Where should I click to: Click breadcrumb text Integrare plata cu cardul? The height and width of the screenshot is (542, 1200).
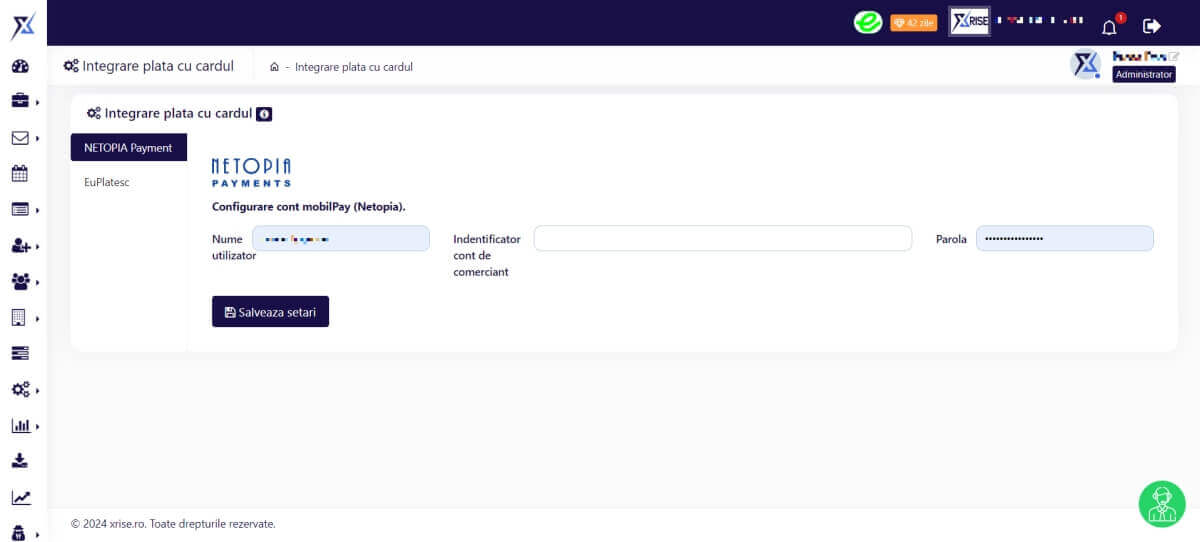tap(354, 67)
